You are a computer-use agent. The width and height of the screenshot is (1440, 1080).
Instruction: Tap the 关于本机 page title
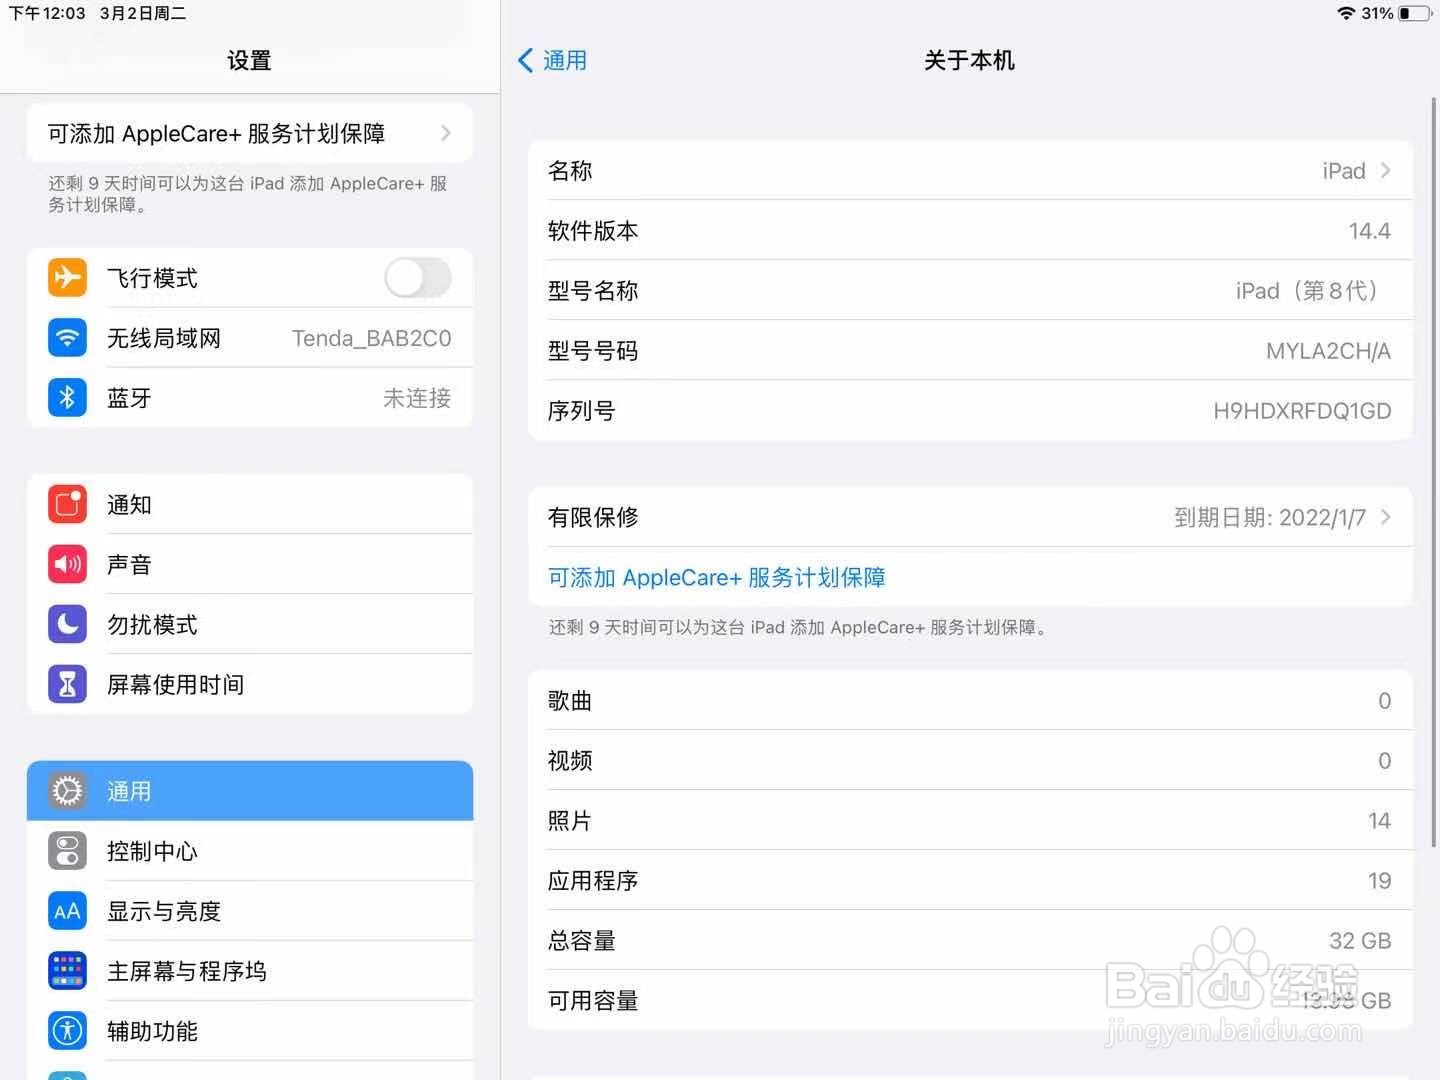(969, 60)
